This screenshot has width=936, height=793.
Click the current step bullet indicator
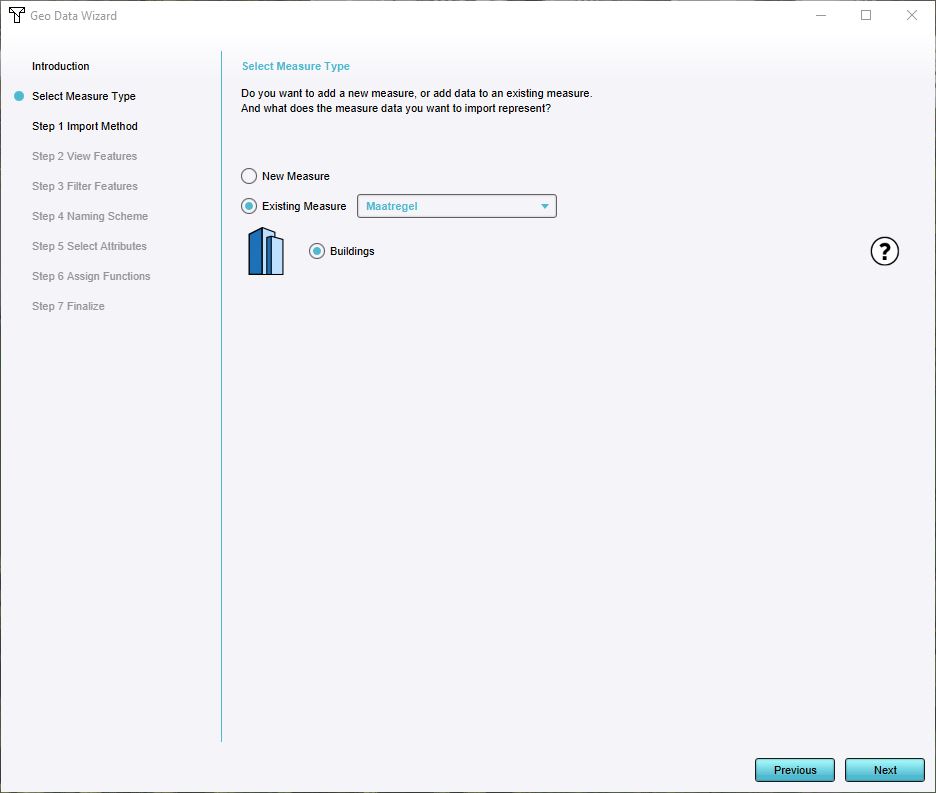pyautogui.click(x=18, y=96)
